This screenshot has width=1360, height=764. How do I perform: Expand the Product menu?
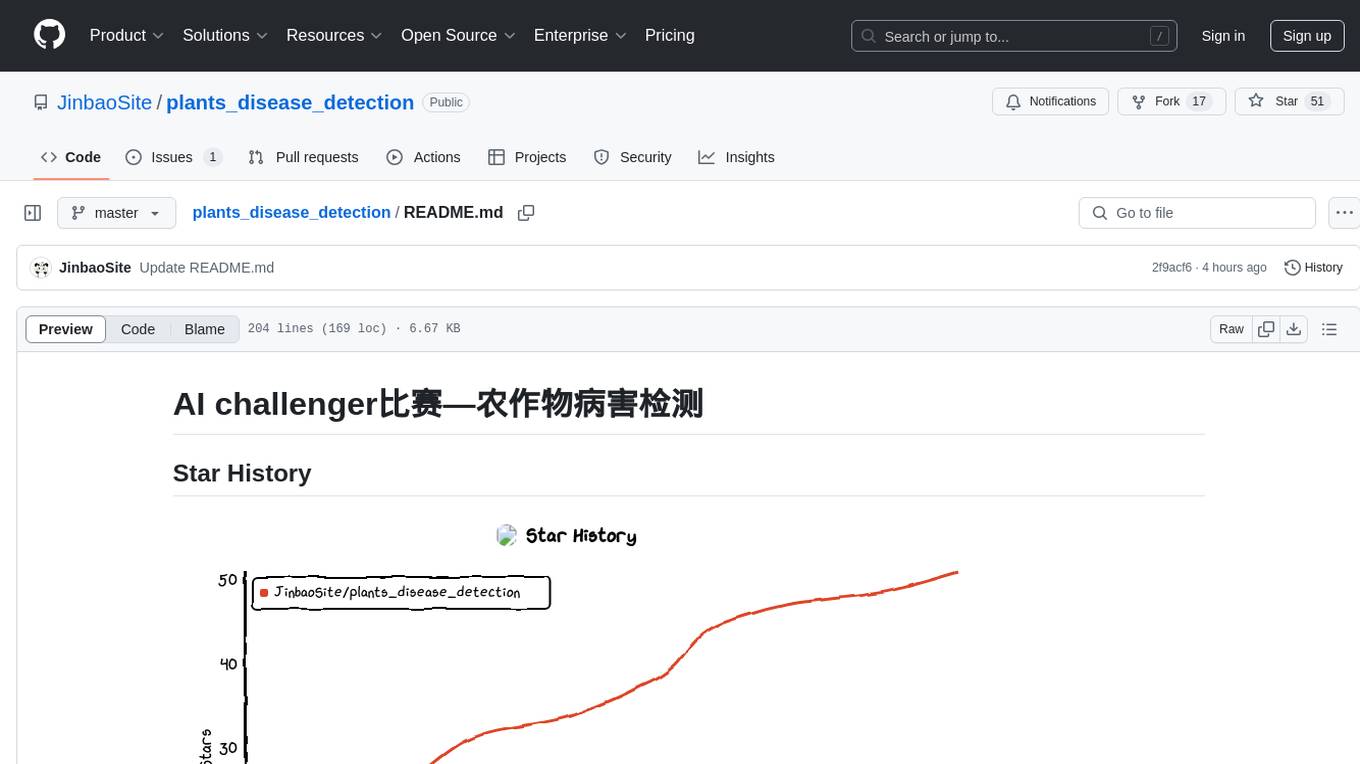click(x=127, y=35)
